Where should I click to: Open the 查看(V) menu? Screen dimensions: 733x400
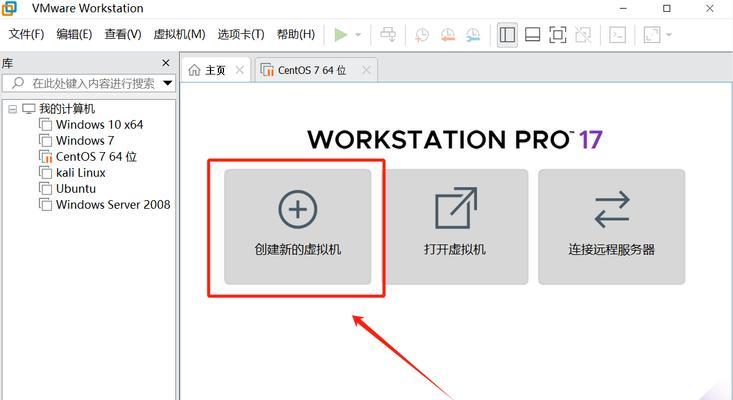[x=122, y=34]
